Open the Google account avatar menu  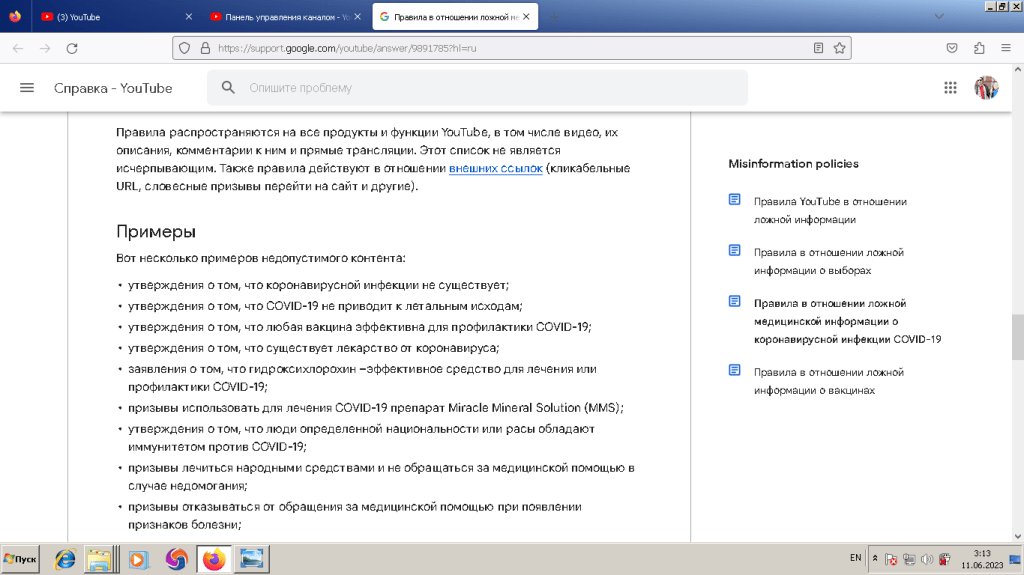[986, 88]
